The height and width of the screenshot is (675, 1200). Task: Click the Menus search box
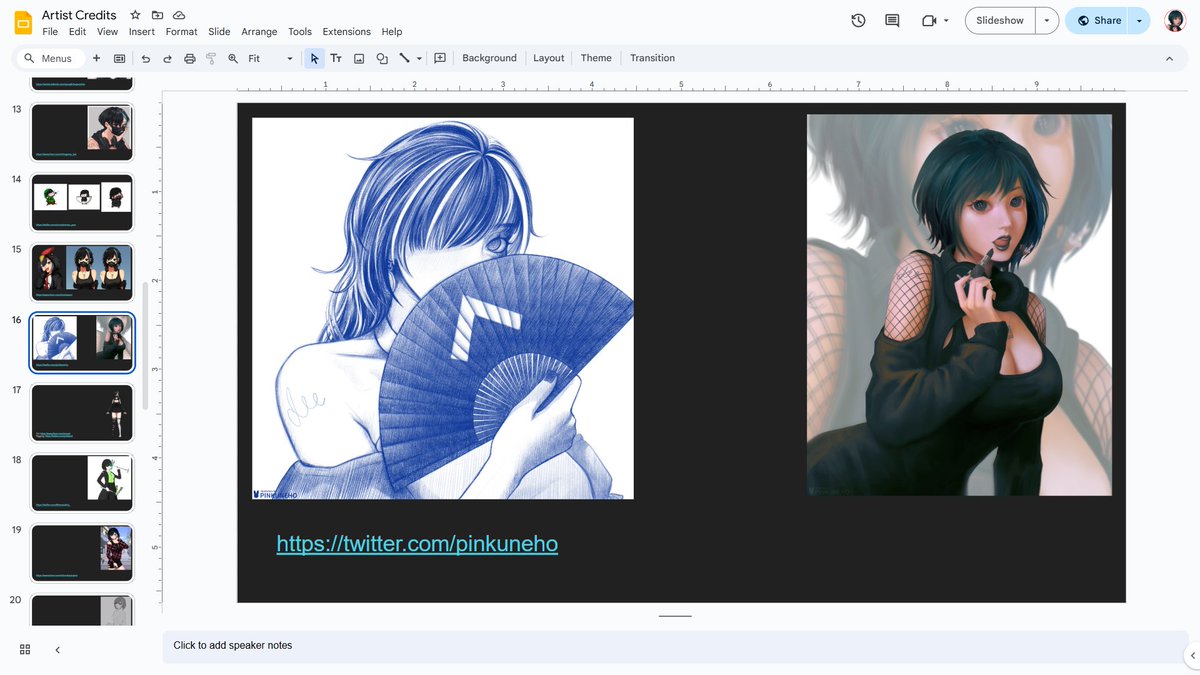coord(50,58)
